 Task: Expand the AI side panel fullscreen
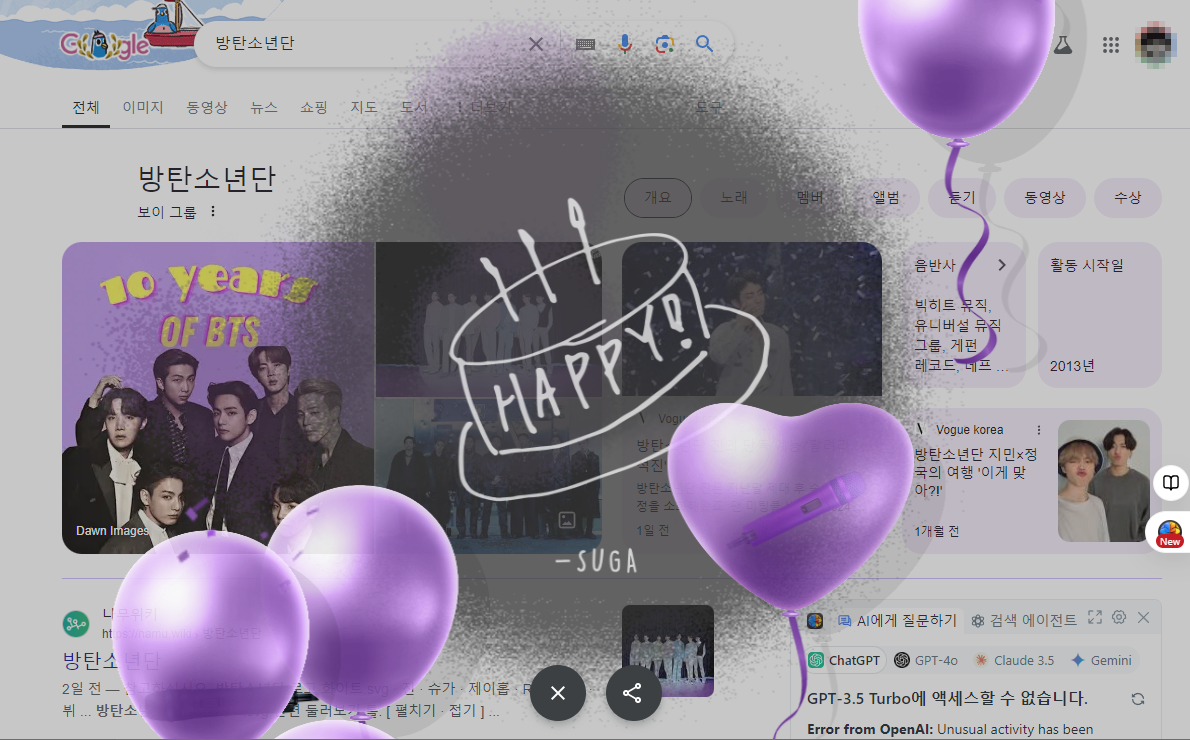pos(1094,617)
